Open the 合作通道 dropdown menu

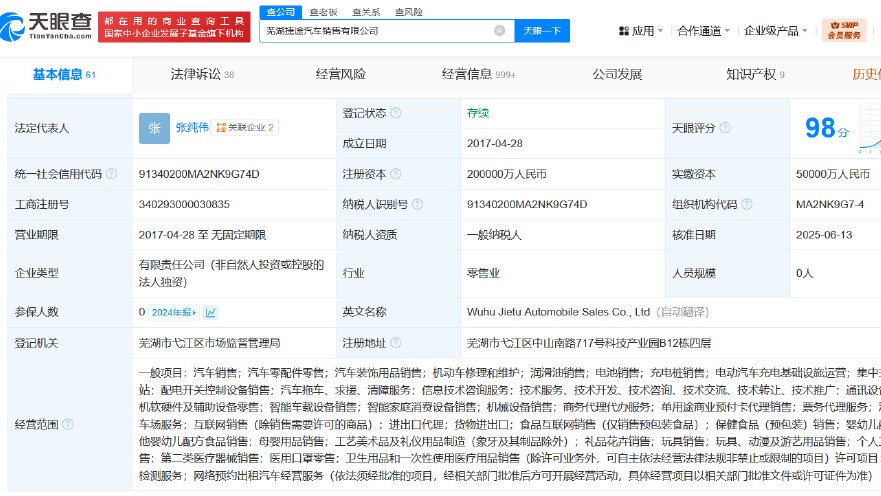tap(703, 31)
